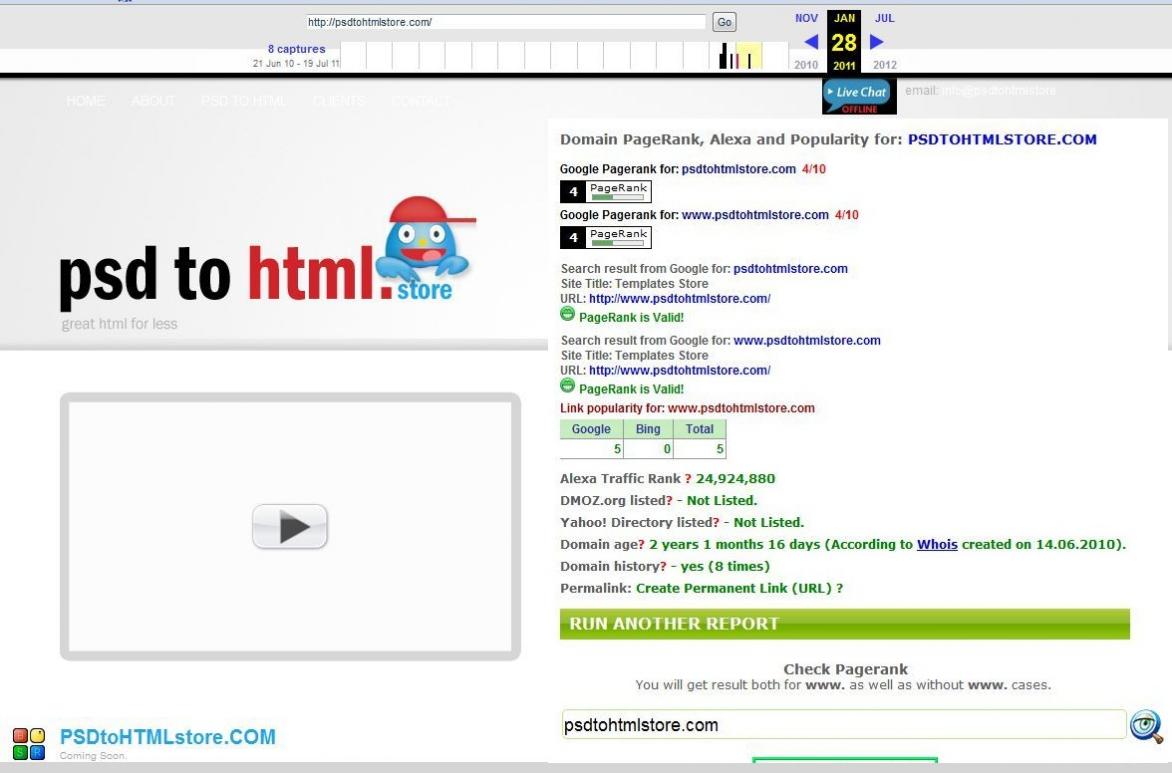This screenshot has width=1172, height=773.
Task: Click www.psdtohtmlstore.com link after Google Pagerank for
Action: (755, 215)
